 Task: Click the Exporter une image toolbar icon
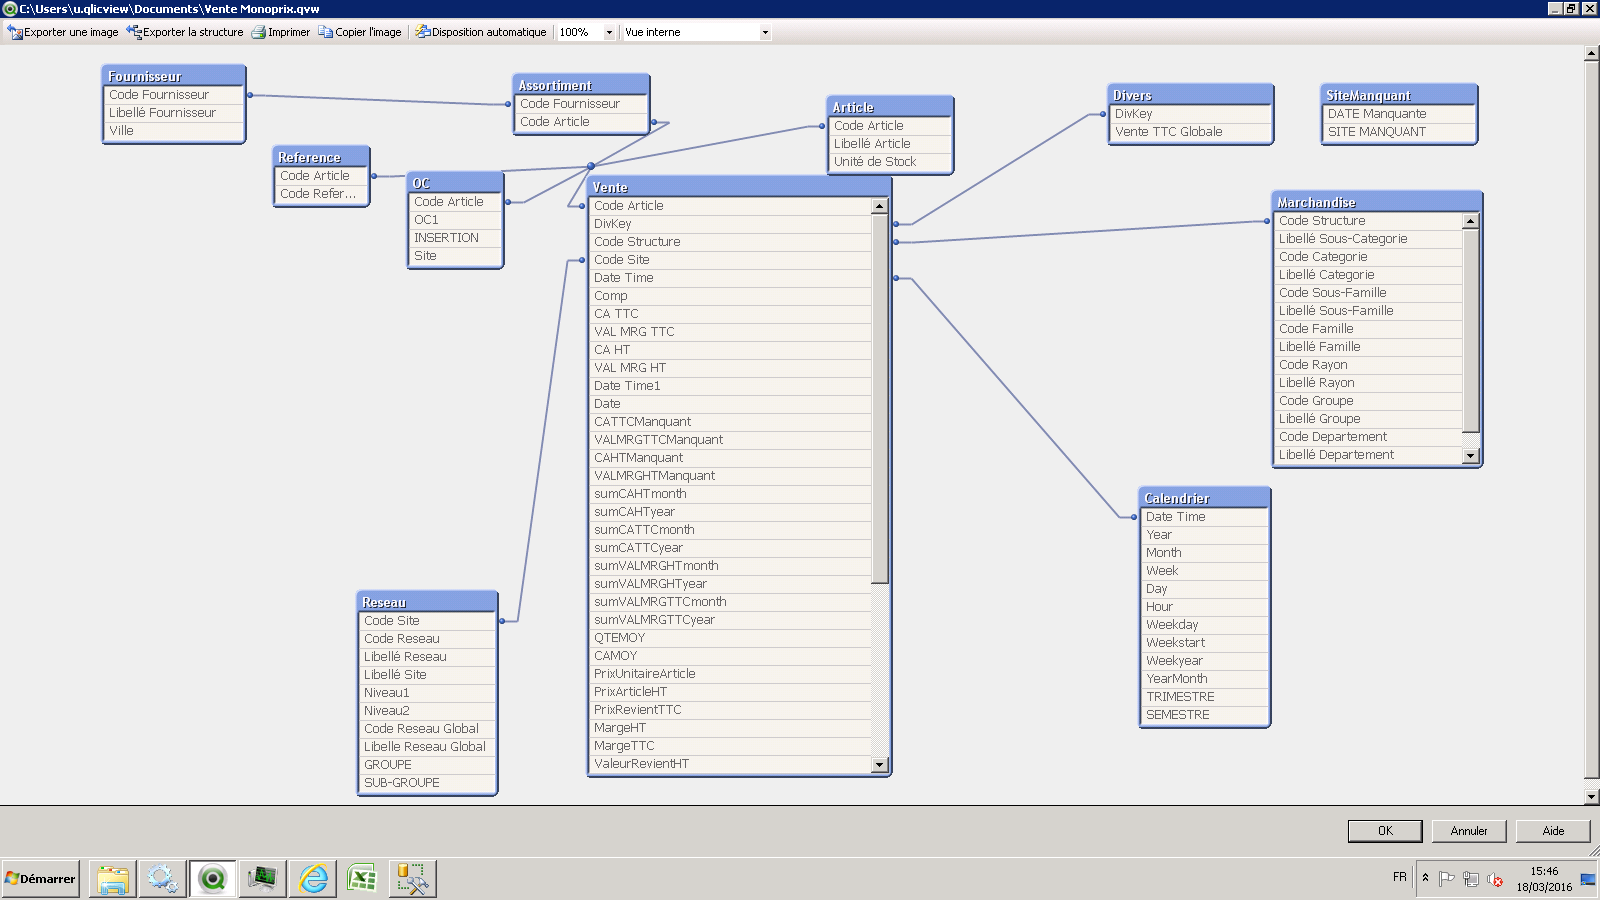[14, 32]
